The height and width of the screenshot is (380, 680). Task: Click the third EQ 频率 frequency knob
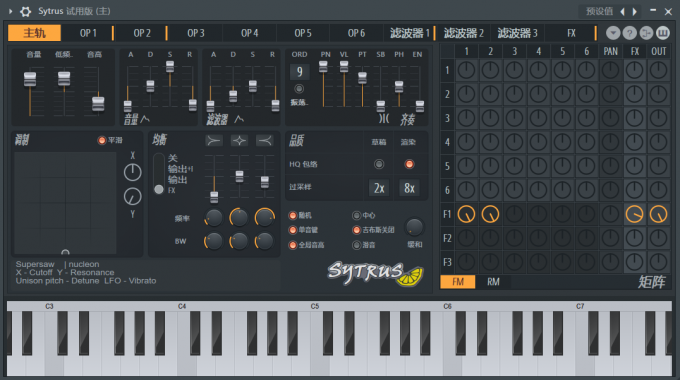(265, 217)
